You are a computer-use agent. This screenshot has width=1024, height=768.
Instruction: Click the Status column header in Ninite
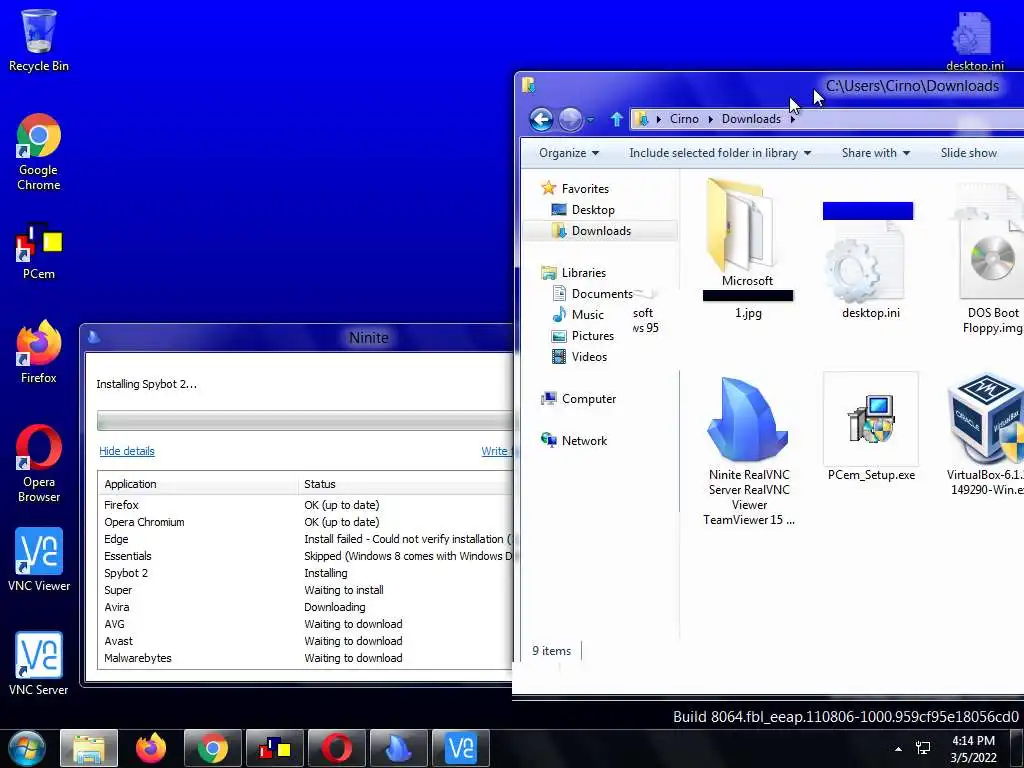406,484
